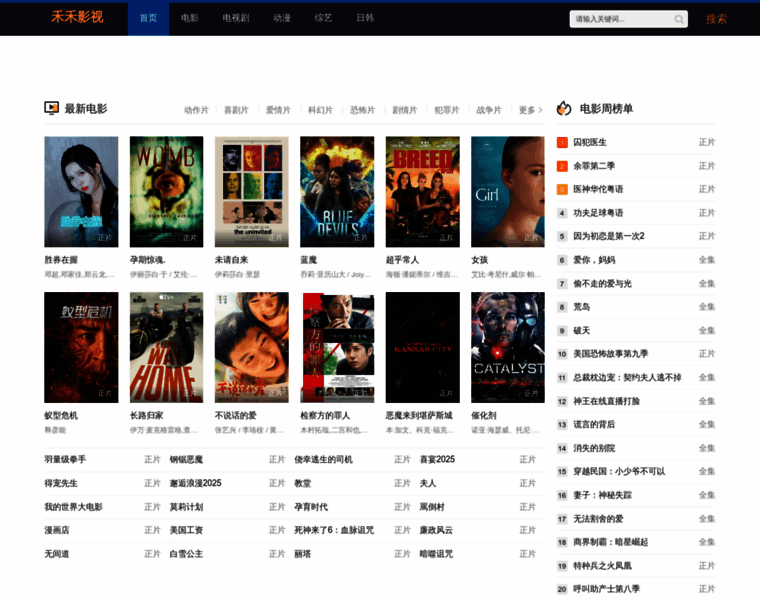Click the 长路归家 title link
Image resolution: width=760 pixels, height=600 pixels.
(146, 415)
